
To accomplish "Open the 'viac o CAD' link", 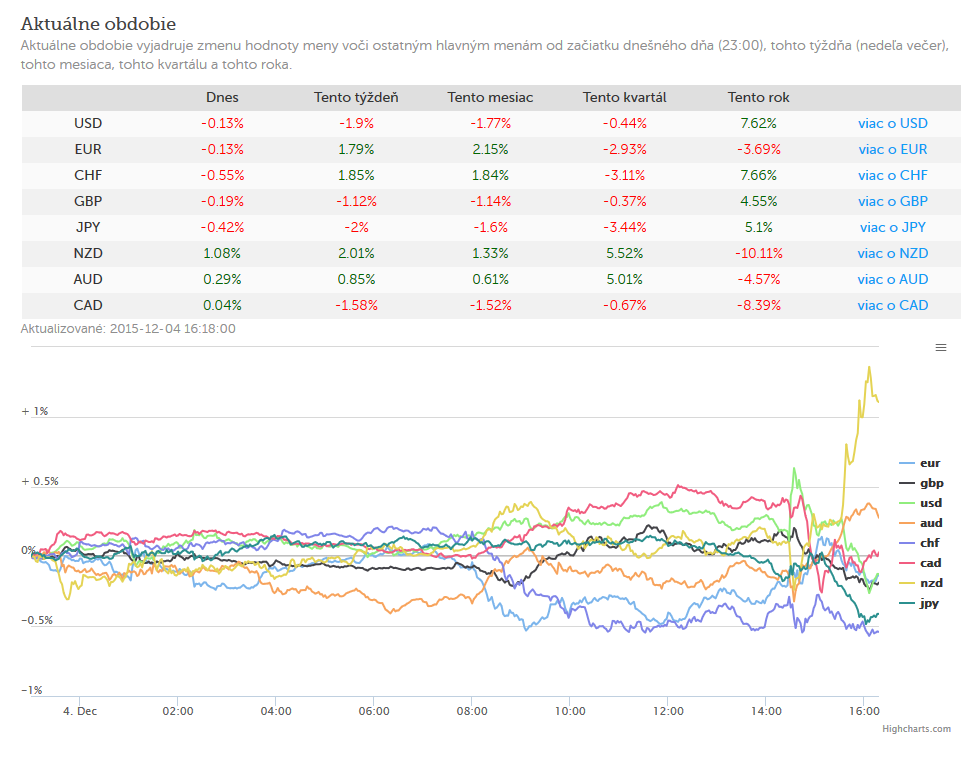I will [x=892, y=305].
